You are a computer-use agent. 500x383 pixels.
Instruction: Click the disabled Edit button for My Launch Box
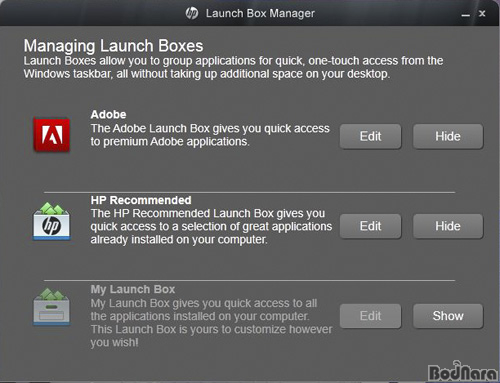click(x=370, y=316)
